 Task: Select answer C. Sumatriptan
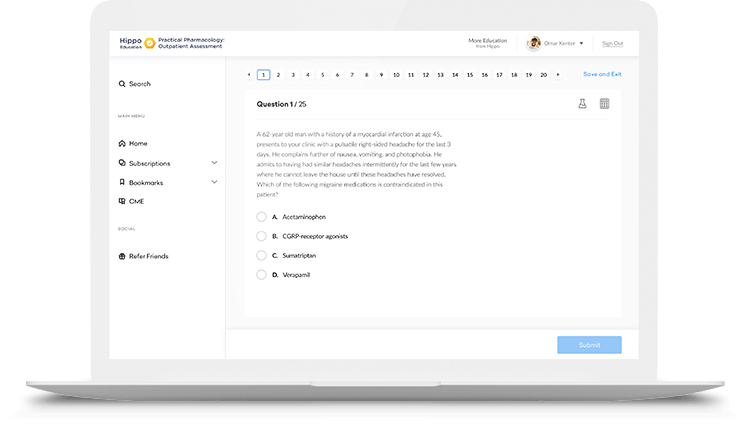(x=261, y=255)
